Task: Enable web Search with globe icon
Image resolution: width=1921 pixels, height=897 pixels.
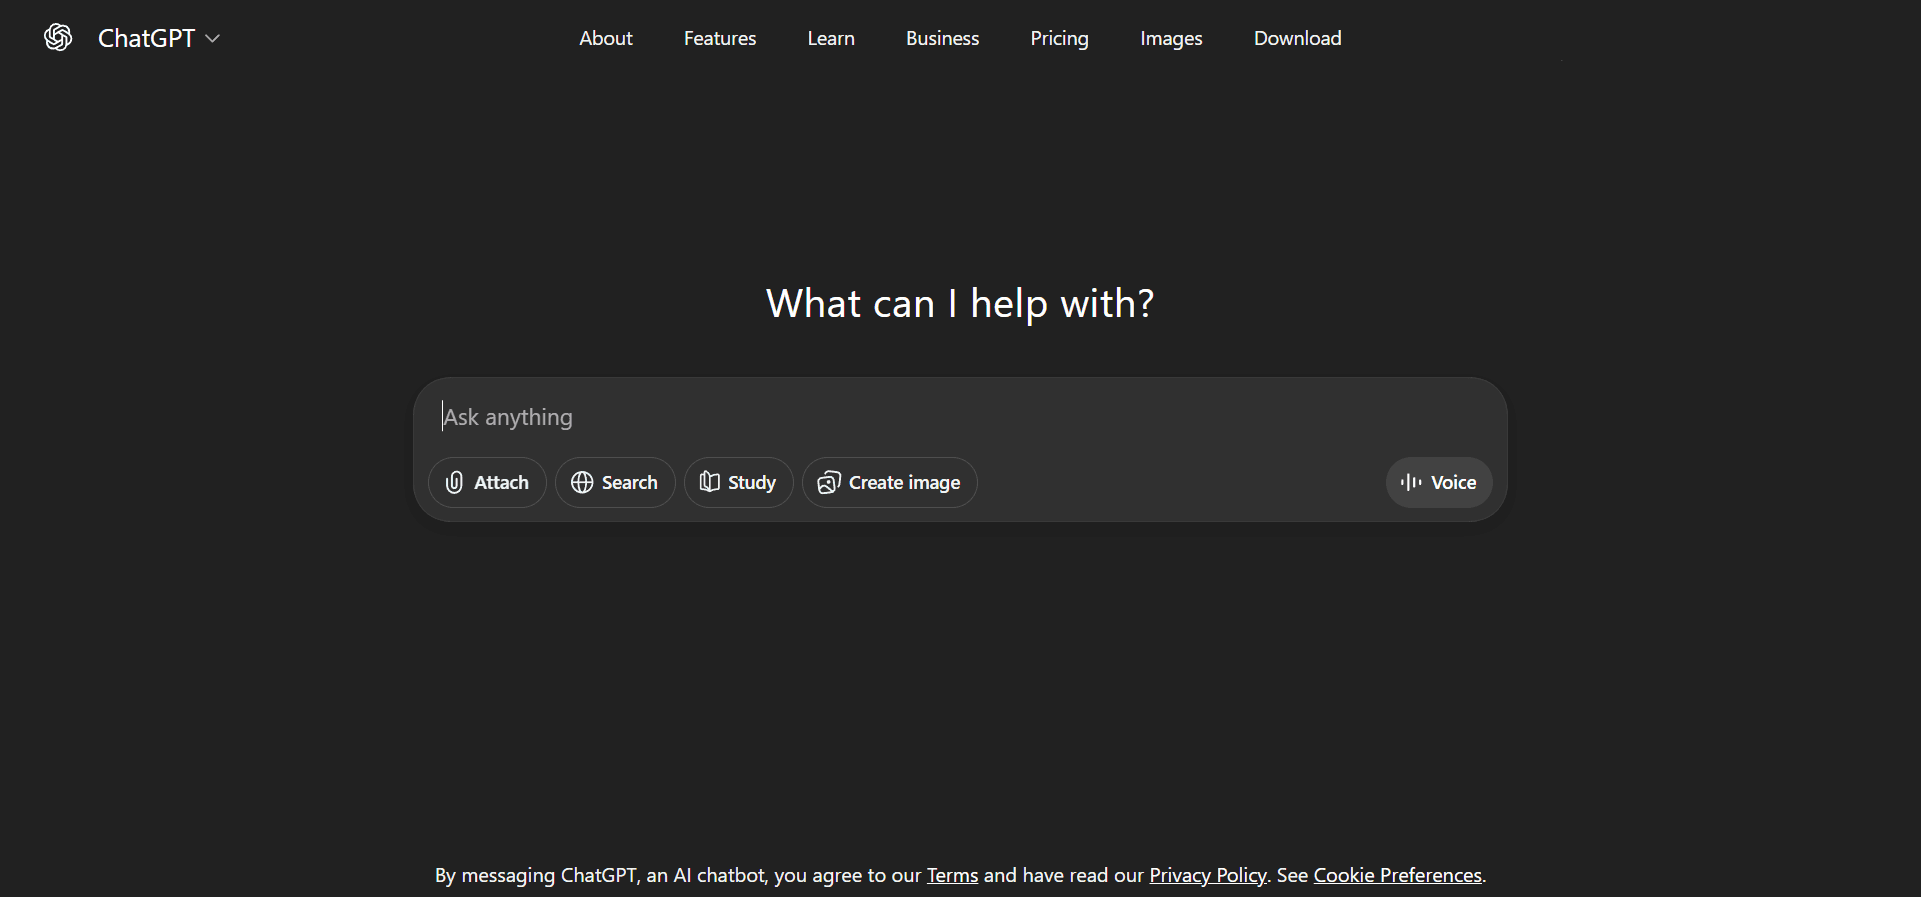Action: pos(615,483)
